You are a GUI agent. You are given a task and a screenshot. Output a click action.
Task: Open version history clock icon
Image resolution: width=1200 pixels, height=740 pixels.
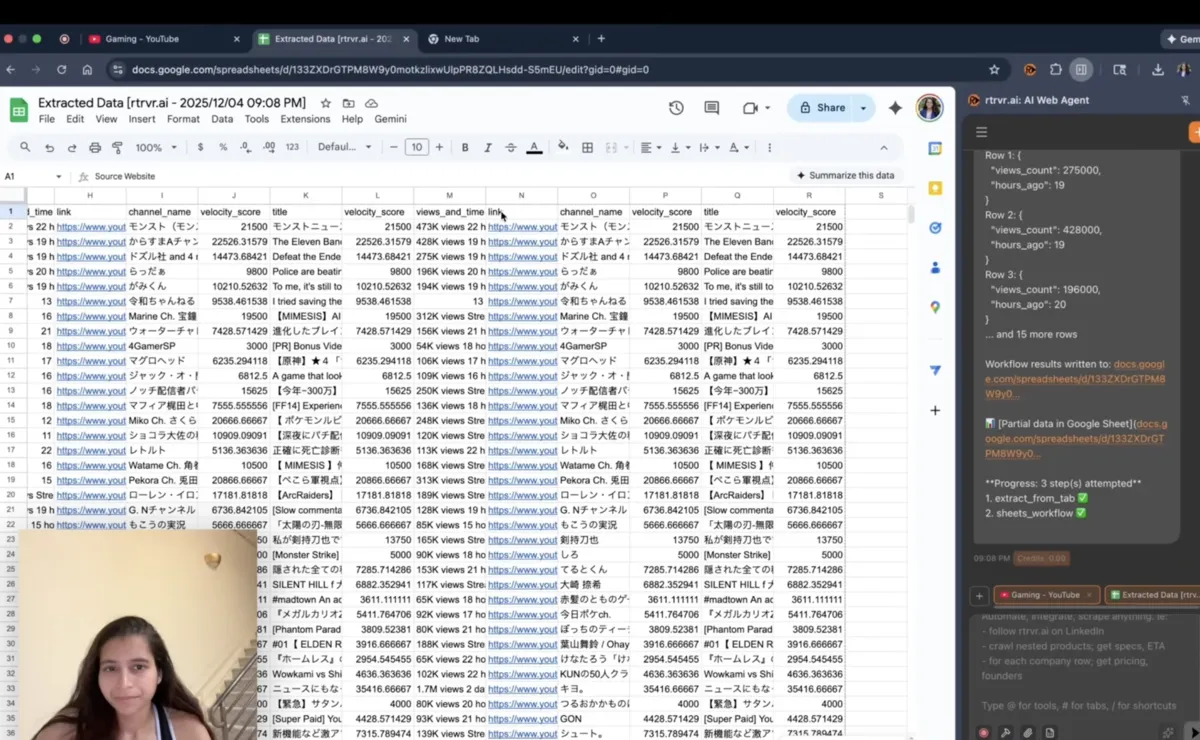pos(676,108)
